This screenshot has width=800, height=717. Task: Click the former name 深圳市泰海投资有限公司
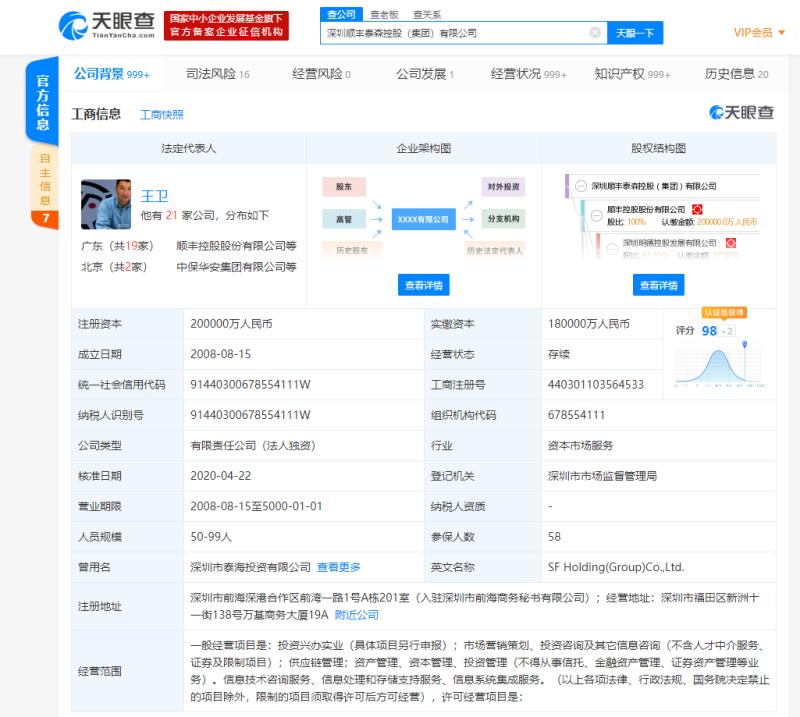click(x=250, y=567)
